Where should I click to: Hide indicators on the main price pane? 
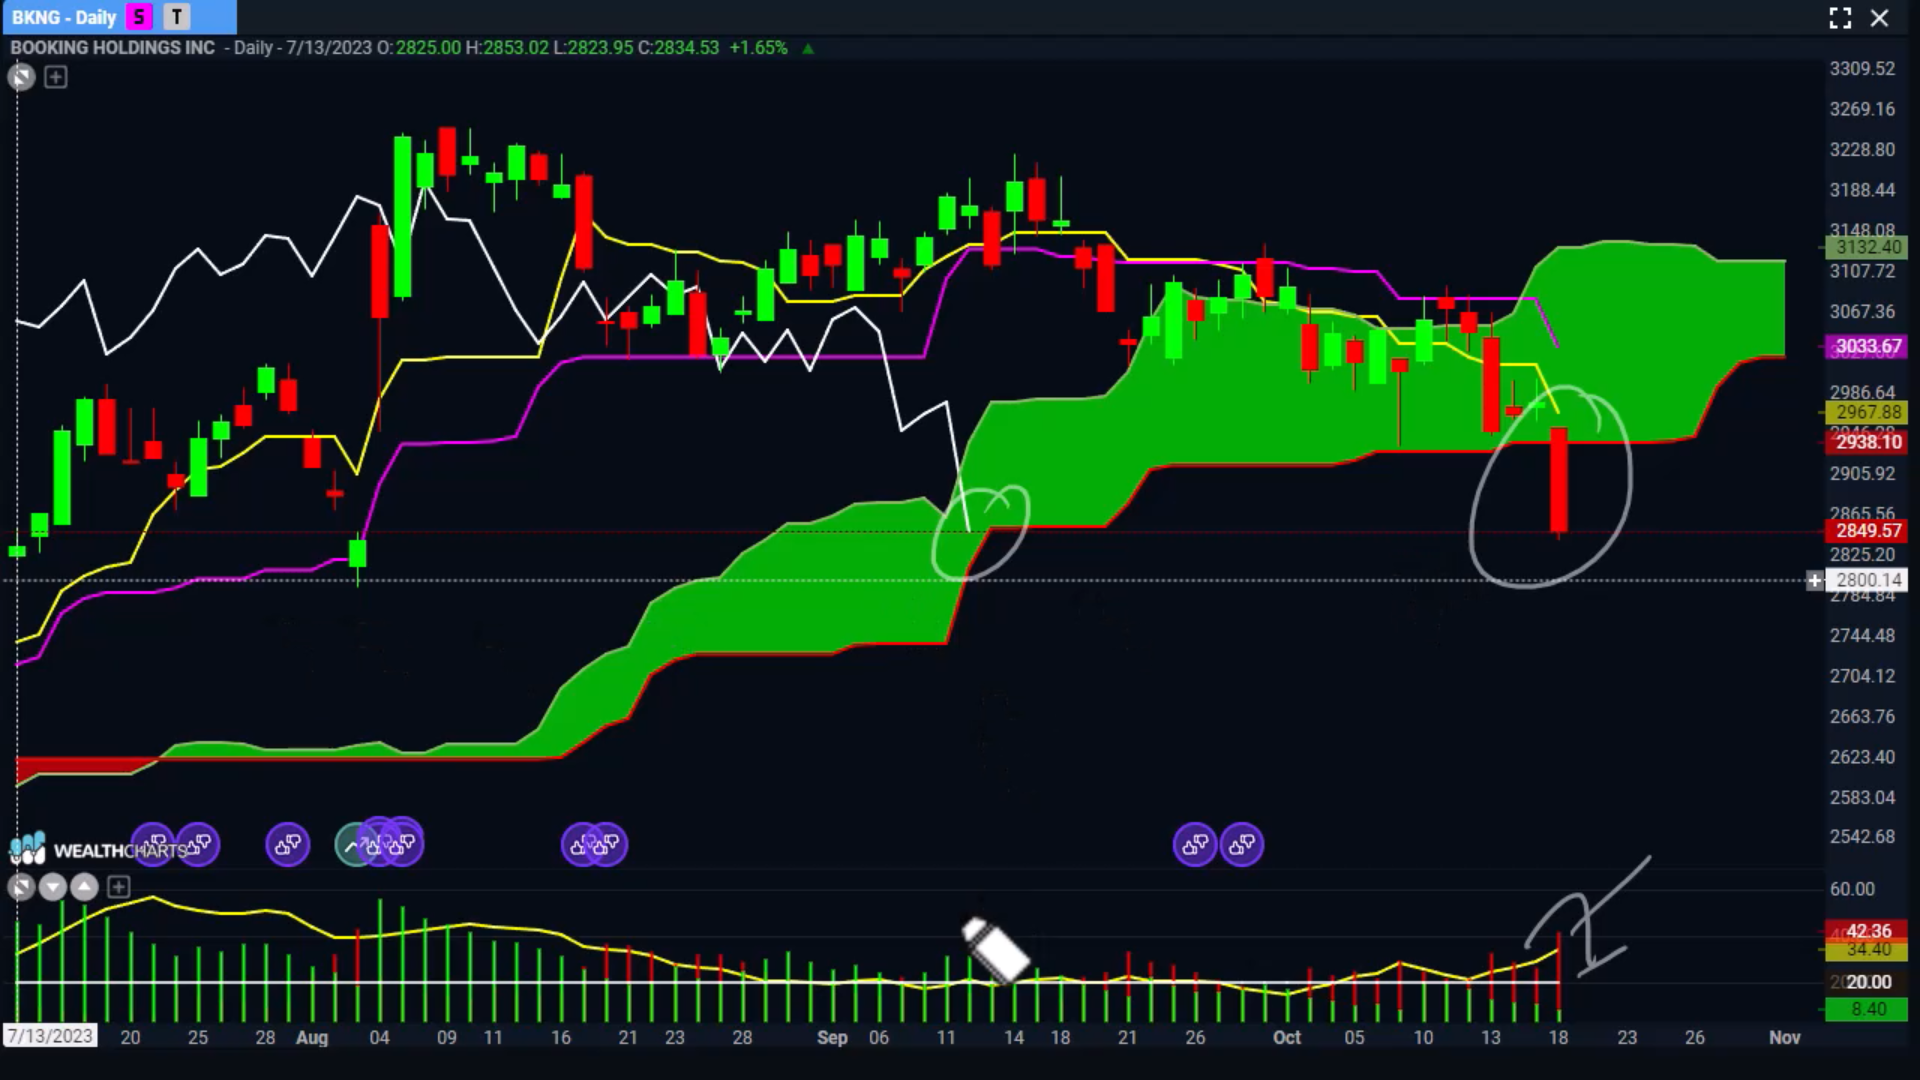(x=21, y=77)
